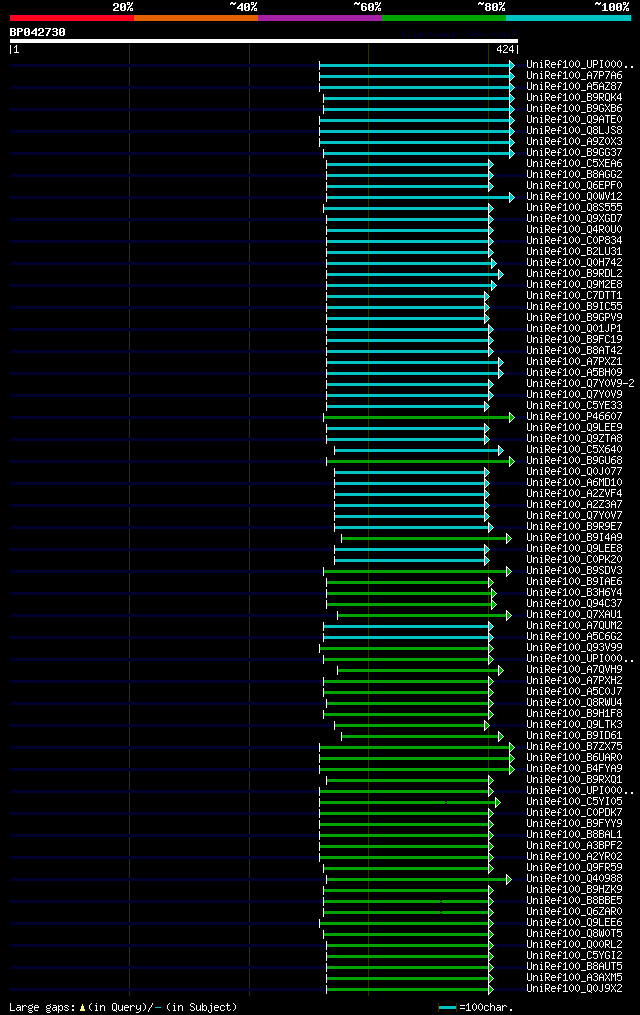Select the UniRef100_Q0H742 label
This screenshot has height=1015, width=640.
click(574, 263)
